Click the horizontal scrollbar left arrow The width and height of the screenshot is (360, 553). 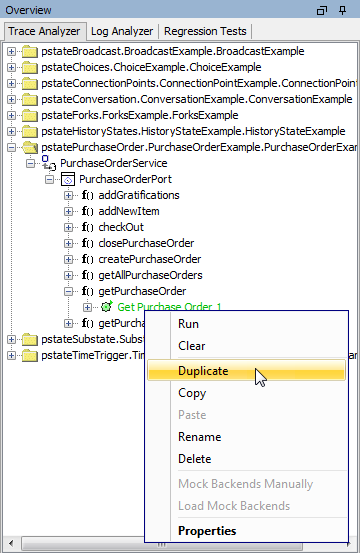coord(11,543)
